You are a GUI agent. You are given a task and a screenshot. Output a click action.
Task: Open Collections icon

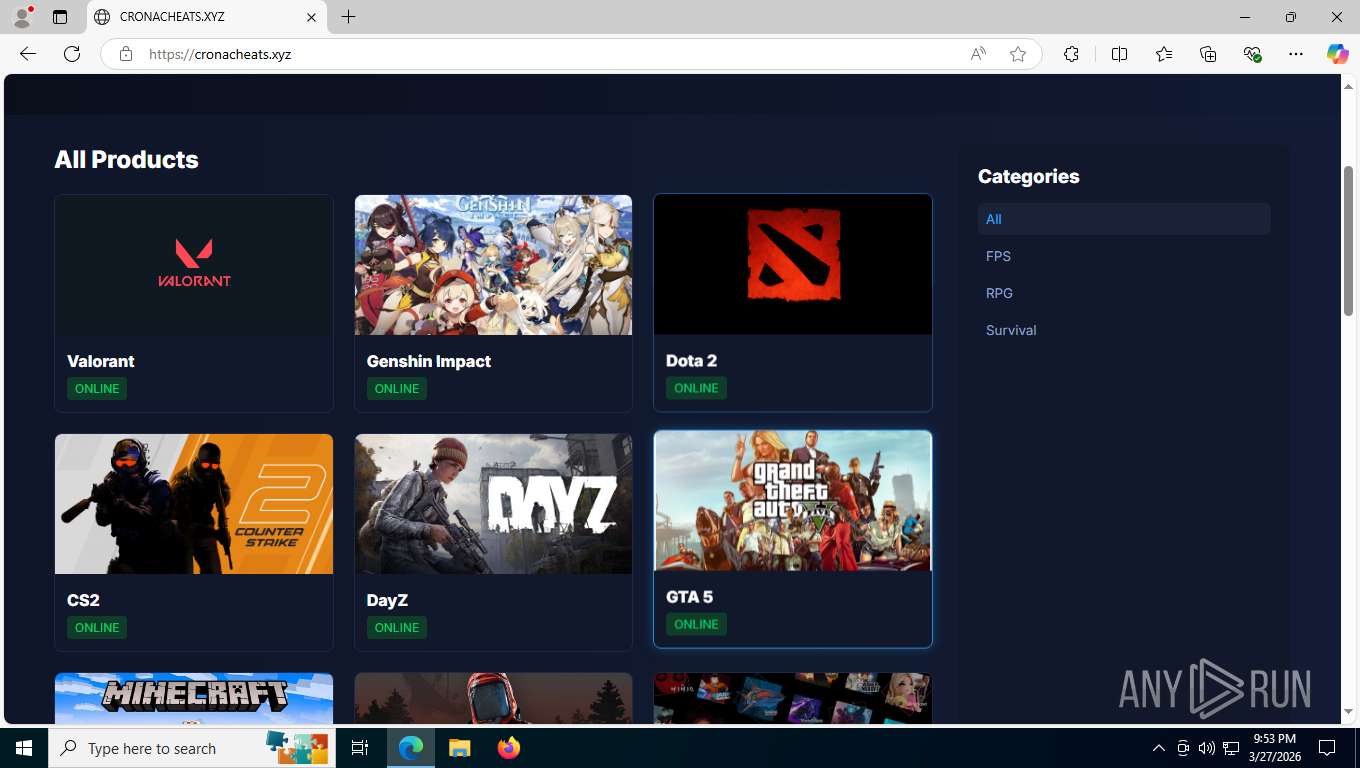(x=1208, y=54)
